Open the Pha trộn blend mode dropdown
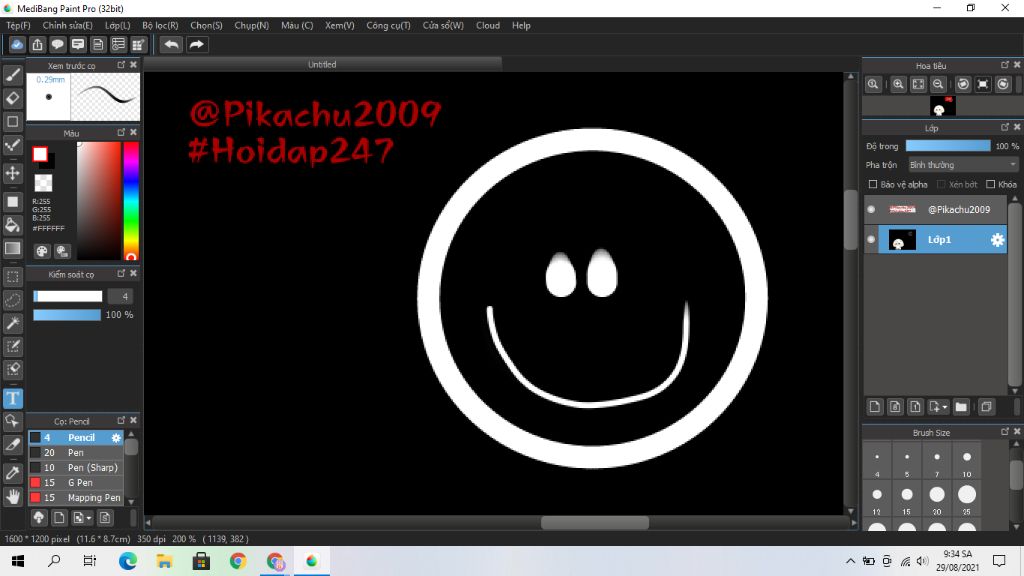Viewport: 1024px width, 576px height. (963, 165)
